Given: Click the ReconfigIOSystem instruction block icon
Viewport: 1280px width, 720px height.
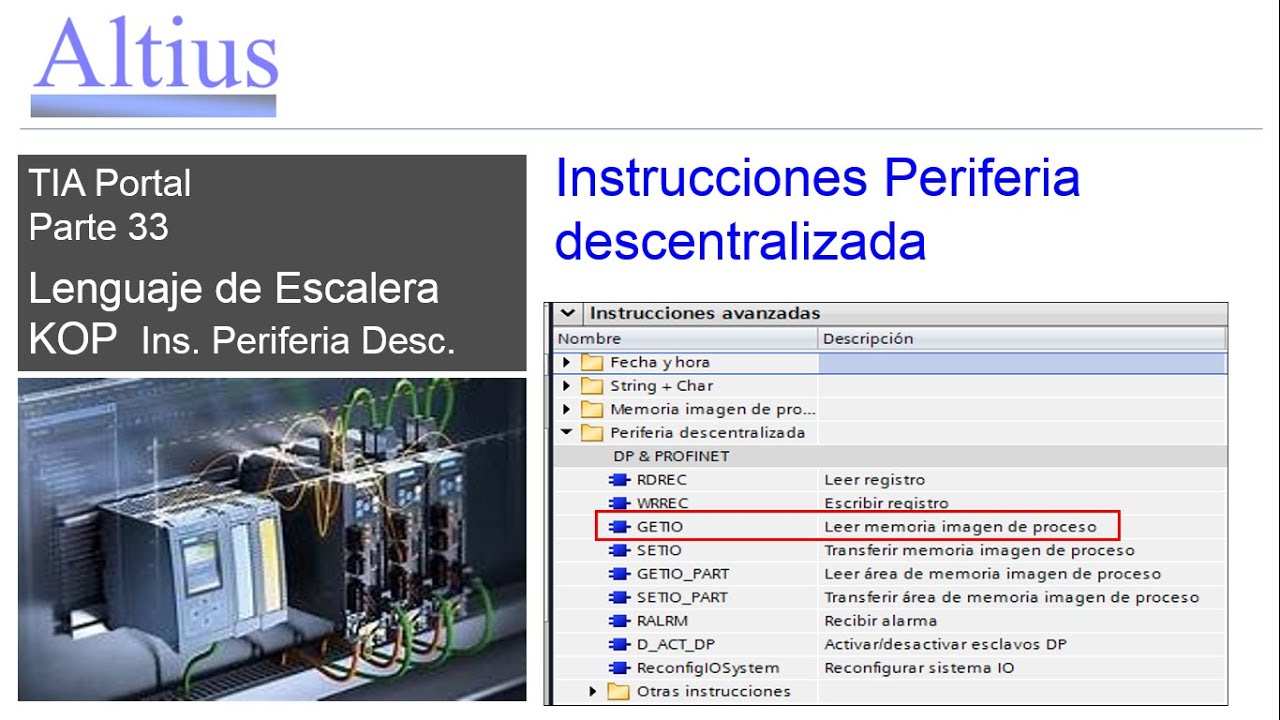Looking at the screenshot, I should [x=620, y=668].
